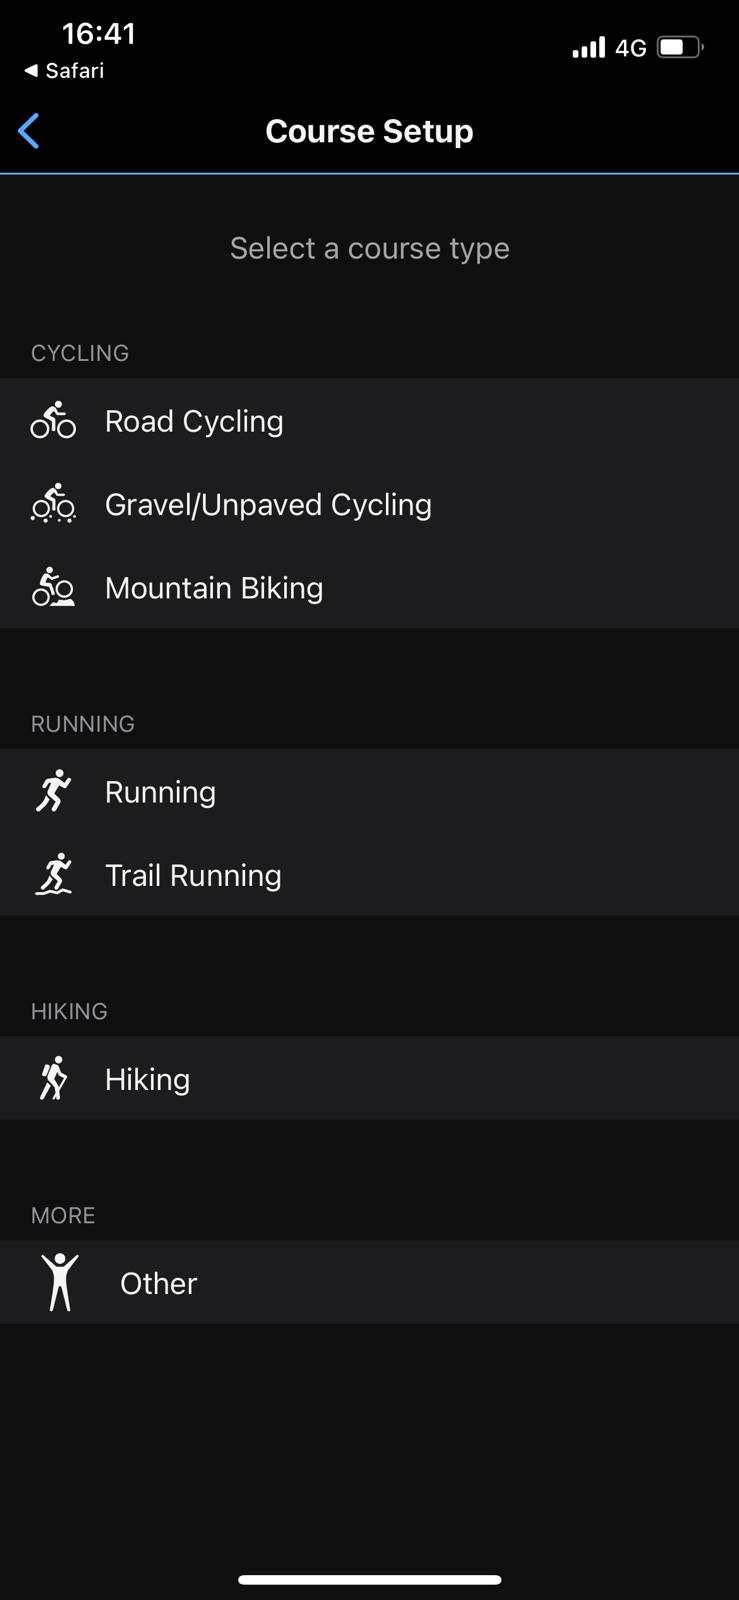Select the Running course type
This screenshot has width=739, height=1600.
(x=160, y=792)
